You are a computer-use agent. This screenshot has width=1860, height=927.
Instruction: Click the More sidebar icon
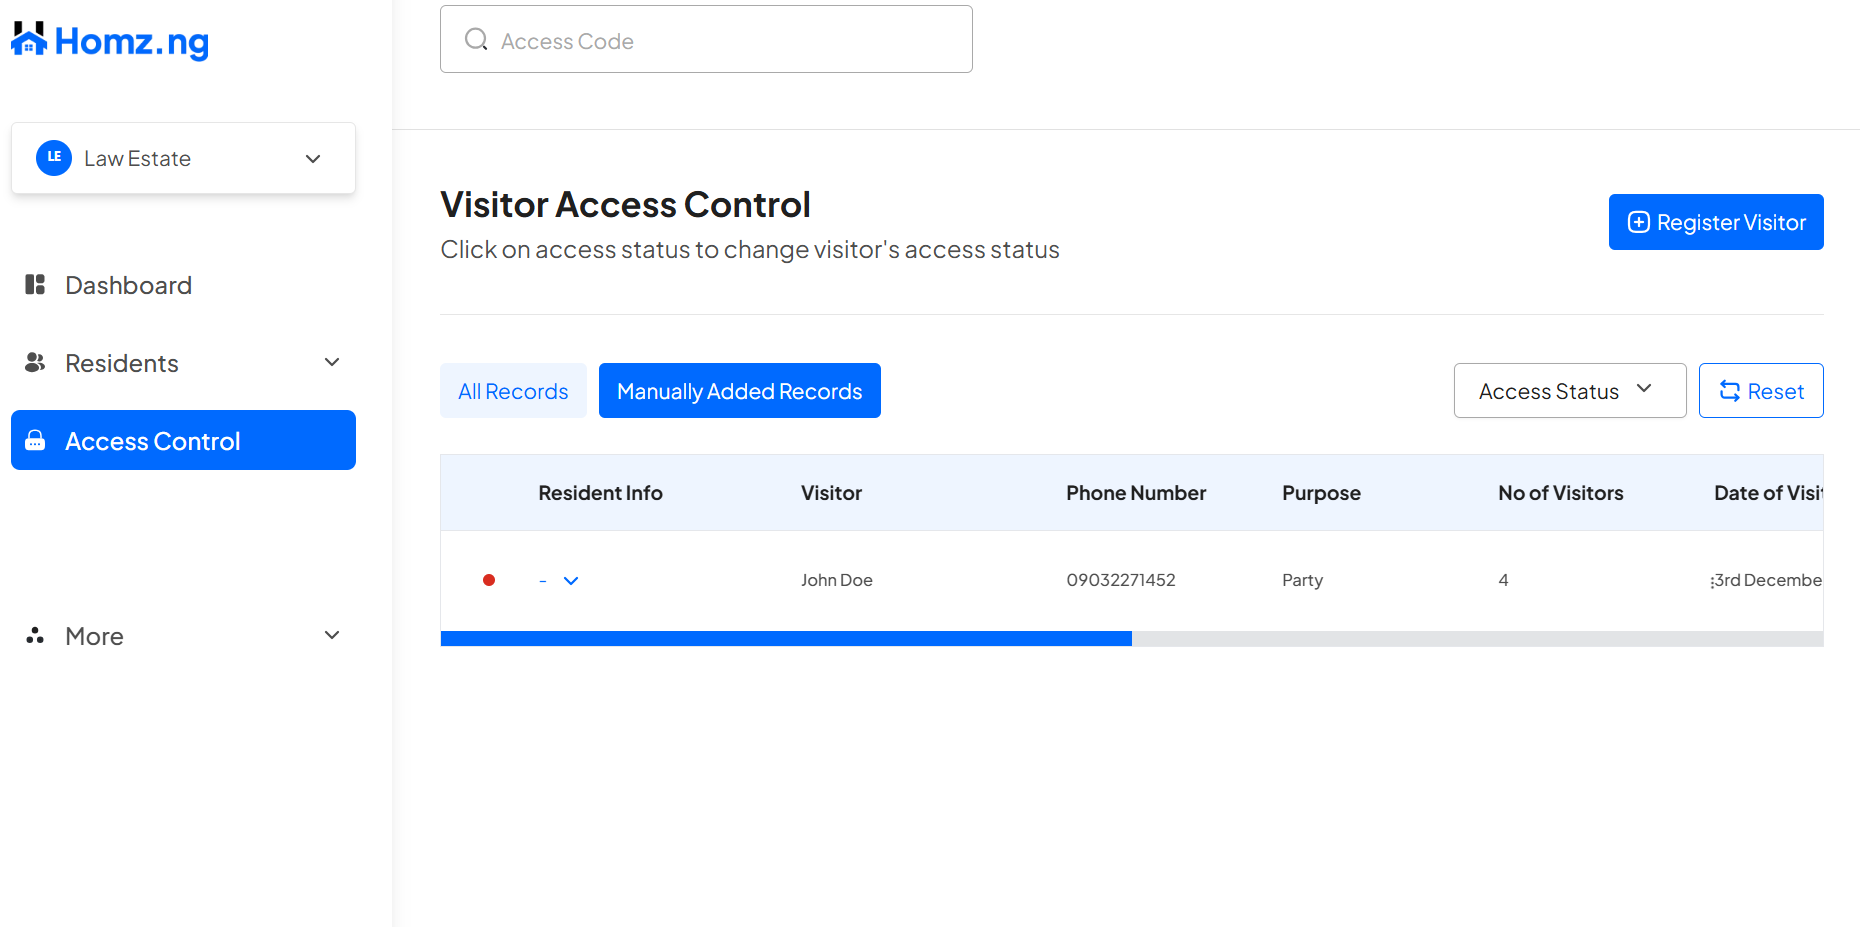(x=34, y=635)
